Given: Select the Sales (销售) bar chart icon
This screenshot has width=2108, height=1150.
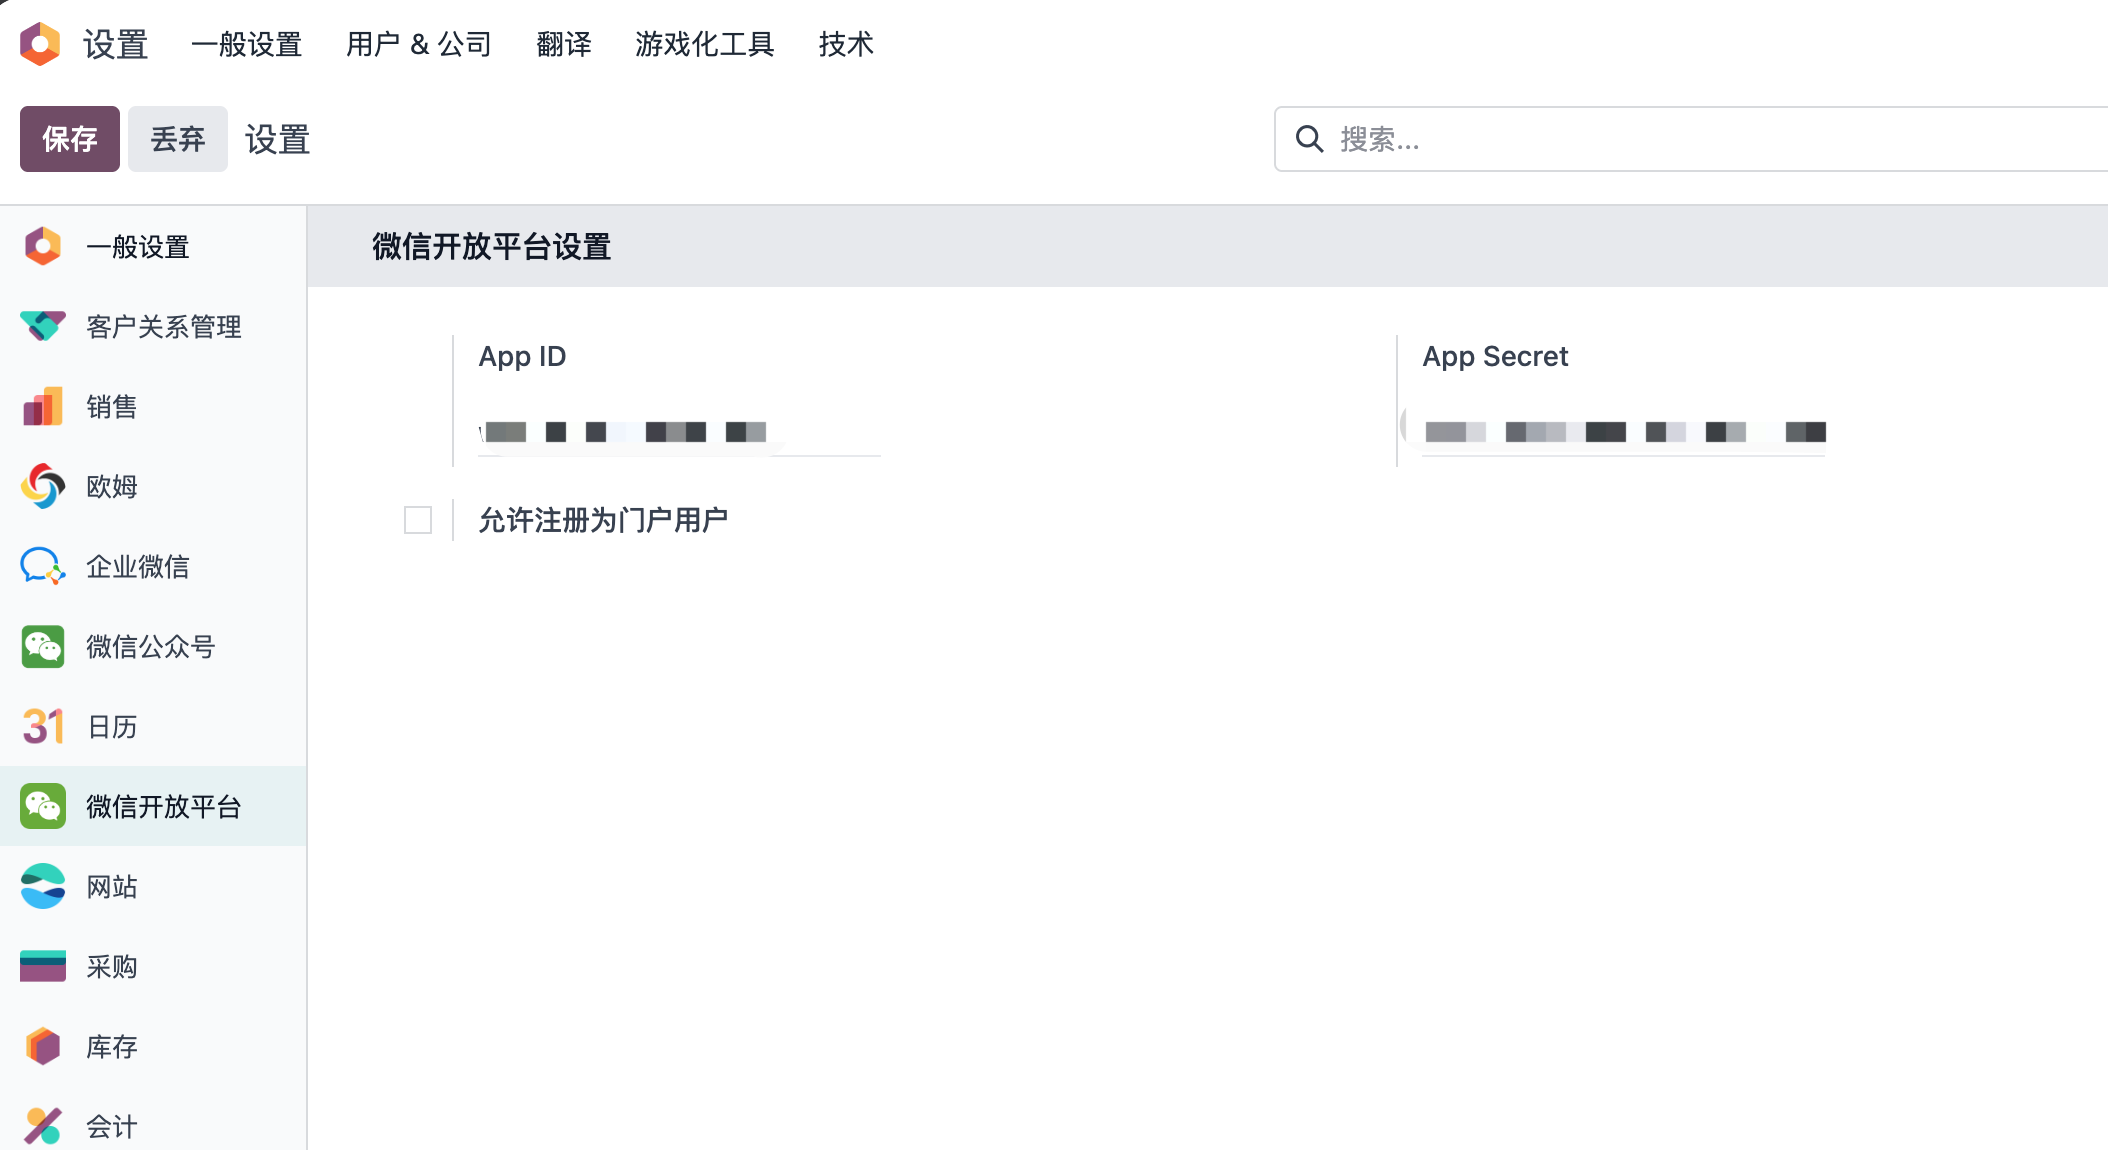Looking at the screenshot, I should (42, 407).
